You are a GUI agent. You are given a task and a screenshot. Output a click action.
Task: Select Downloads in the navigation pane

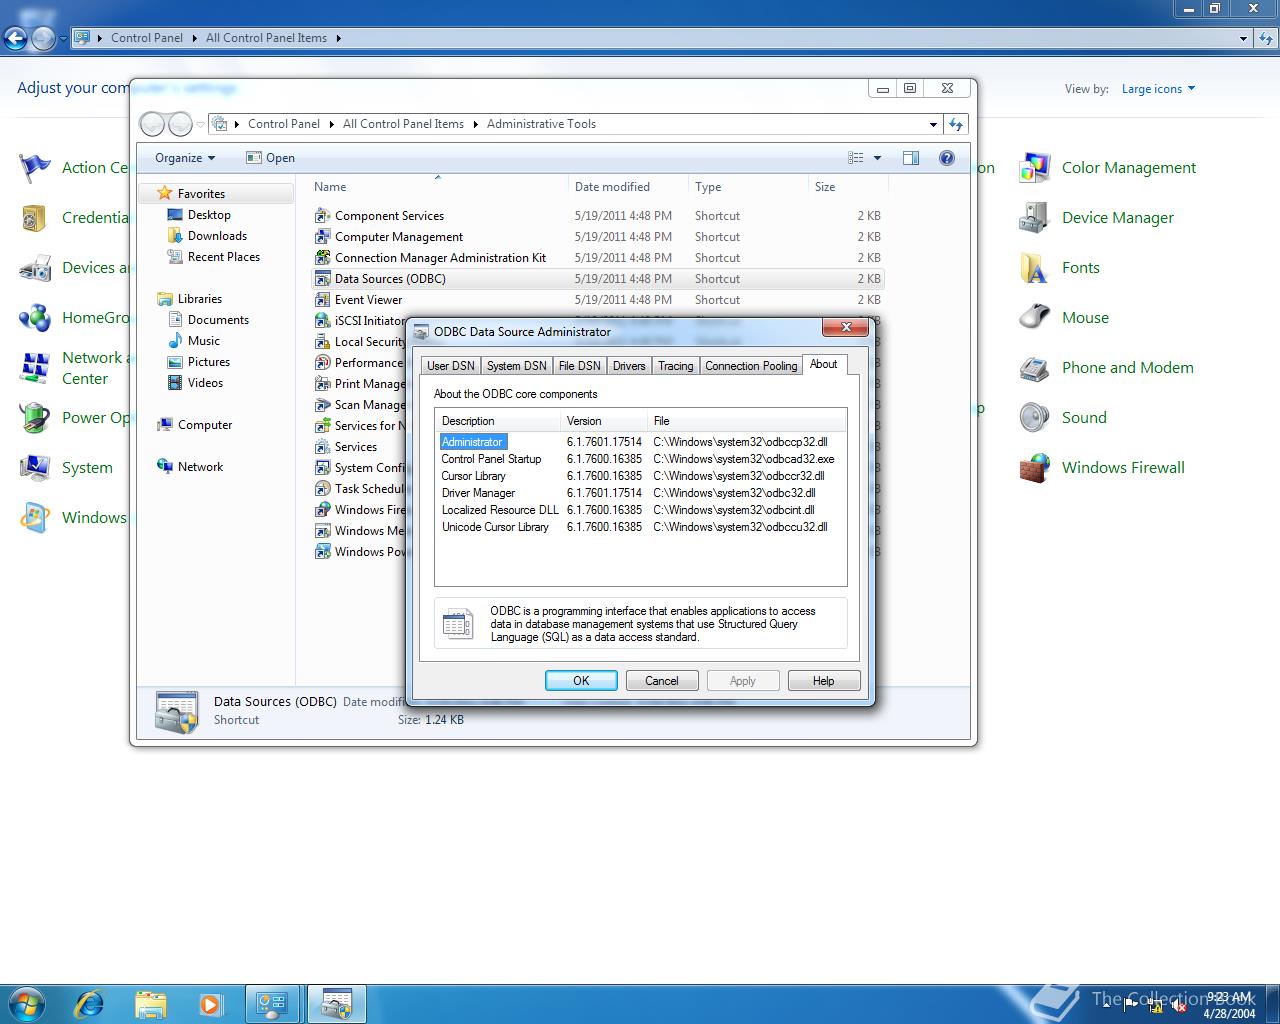217,236
